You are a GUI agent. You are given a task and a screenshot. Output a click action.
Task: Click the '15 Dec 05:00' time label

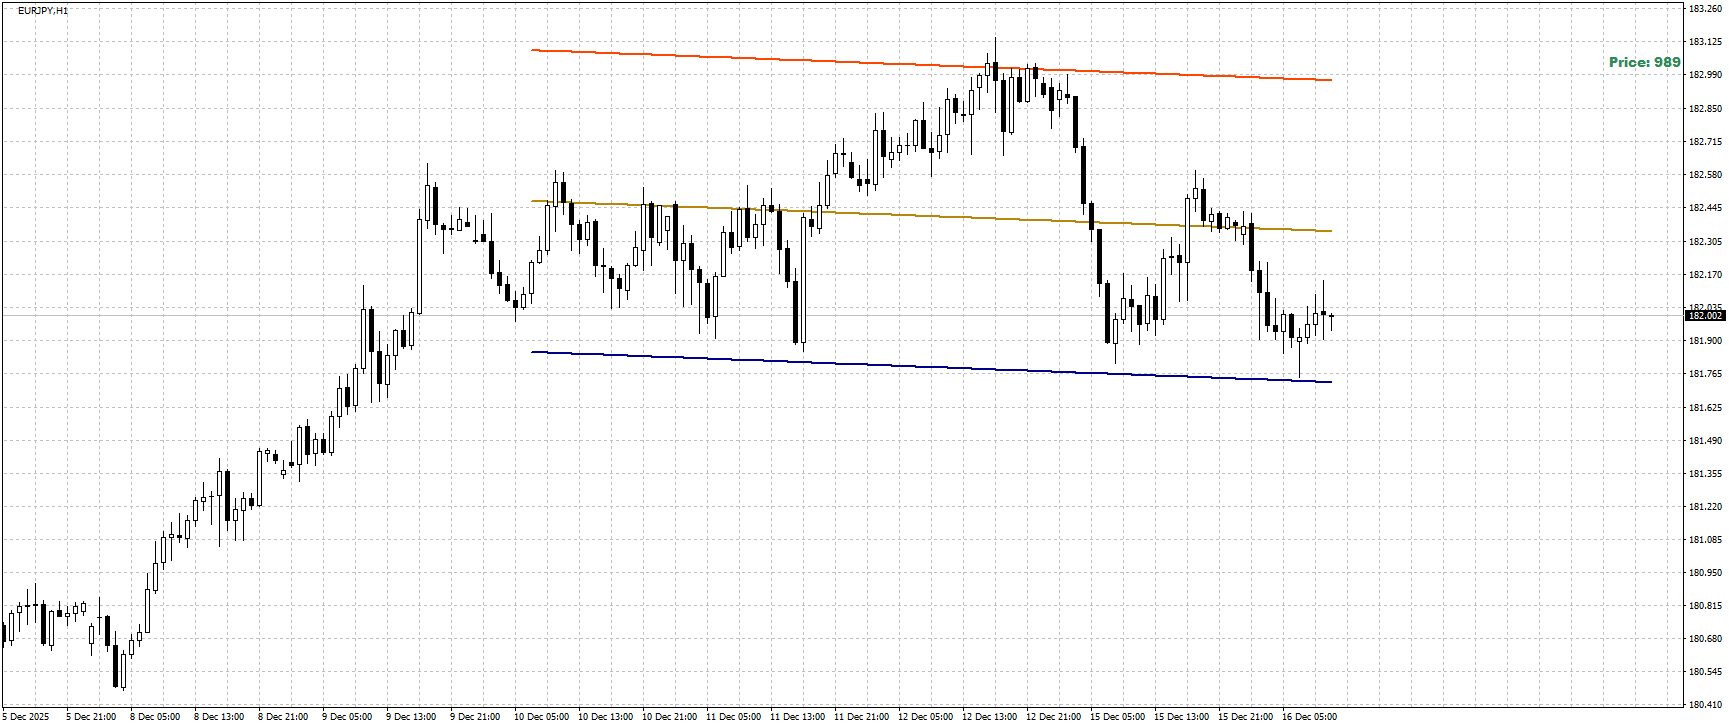point(1117,717)
